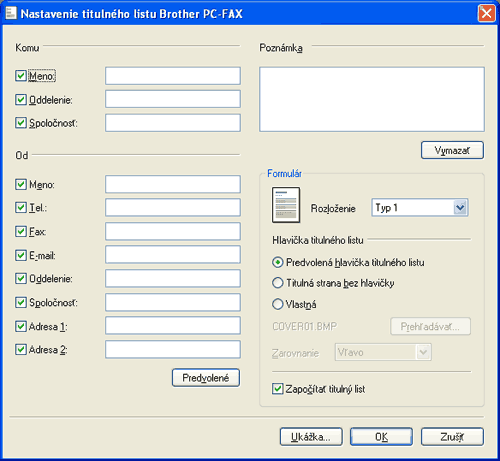Open the Zarovnanie Vľavo dropdown
Screen dimensions: 500x461
383,352
